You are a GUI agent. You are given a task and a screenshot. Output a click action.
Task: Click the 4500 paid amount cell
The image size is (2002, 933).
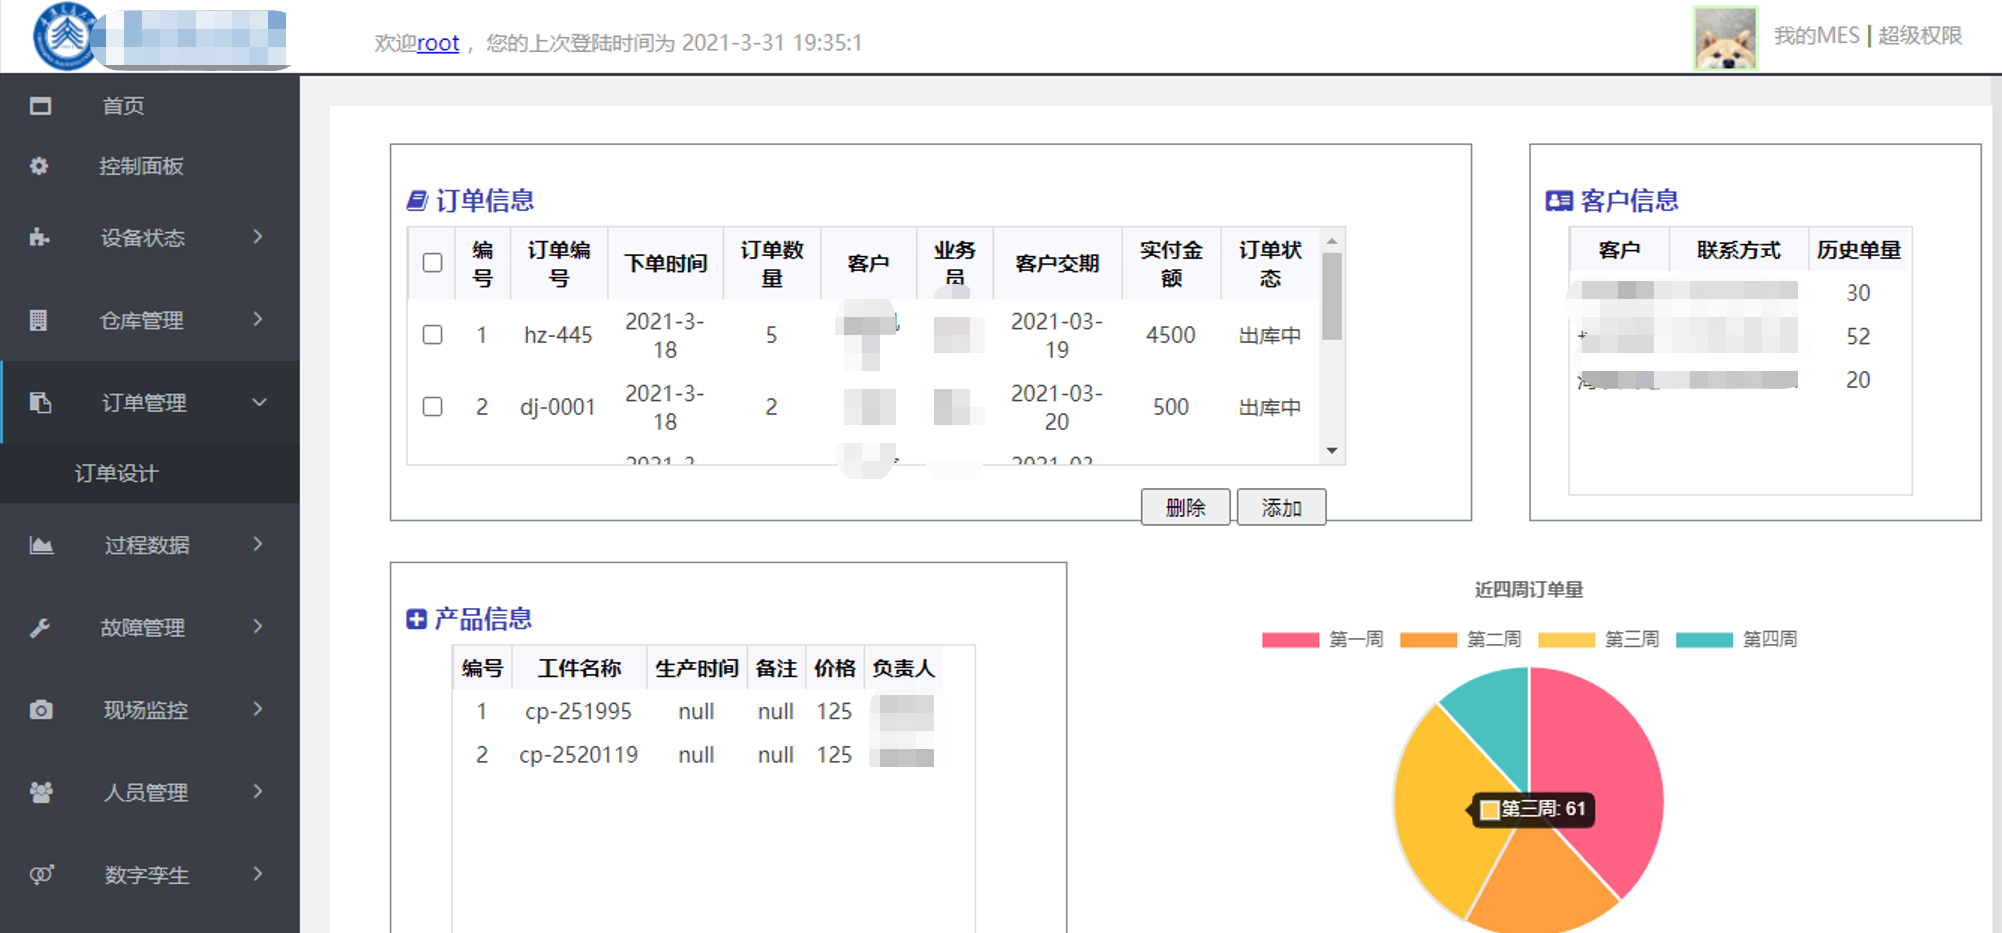pyautogui.click(x=1171, y=335)
